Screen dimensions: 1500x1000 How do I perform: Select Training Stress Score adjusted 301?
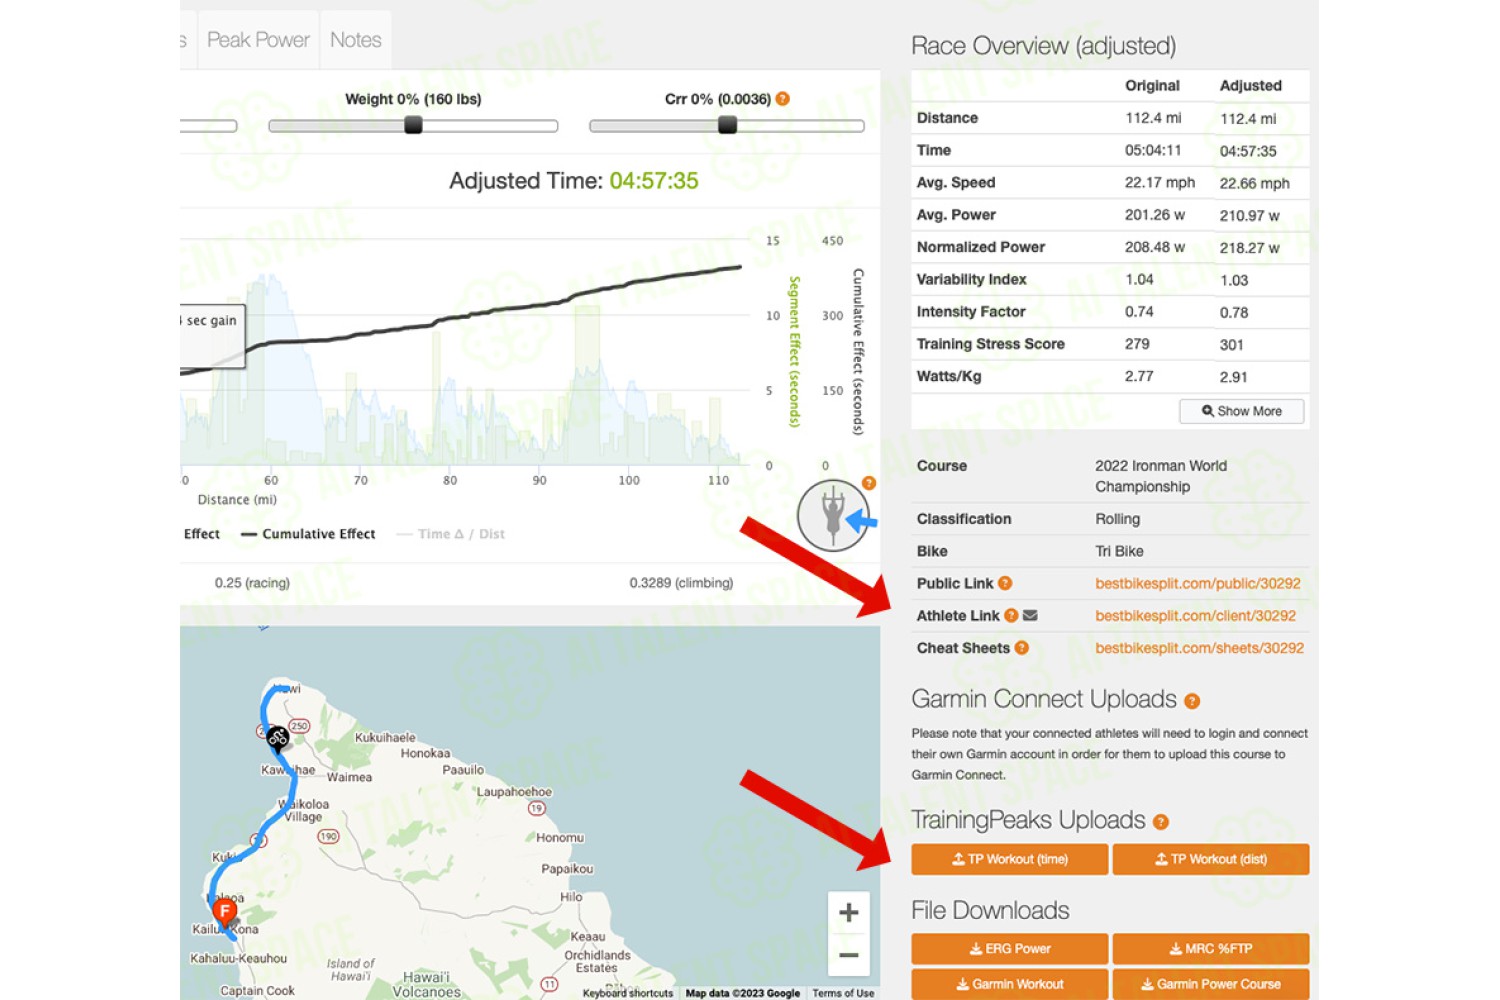[x=1231, y=345]
